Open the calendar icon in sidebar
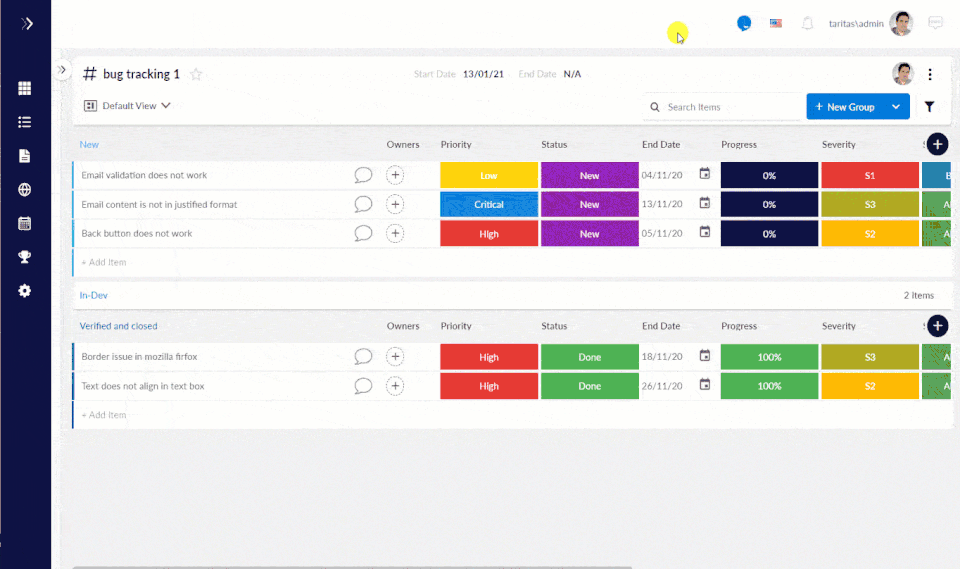This screenshot has height=569, width=960. click(24, 224)
